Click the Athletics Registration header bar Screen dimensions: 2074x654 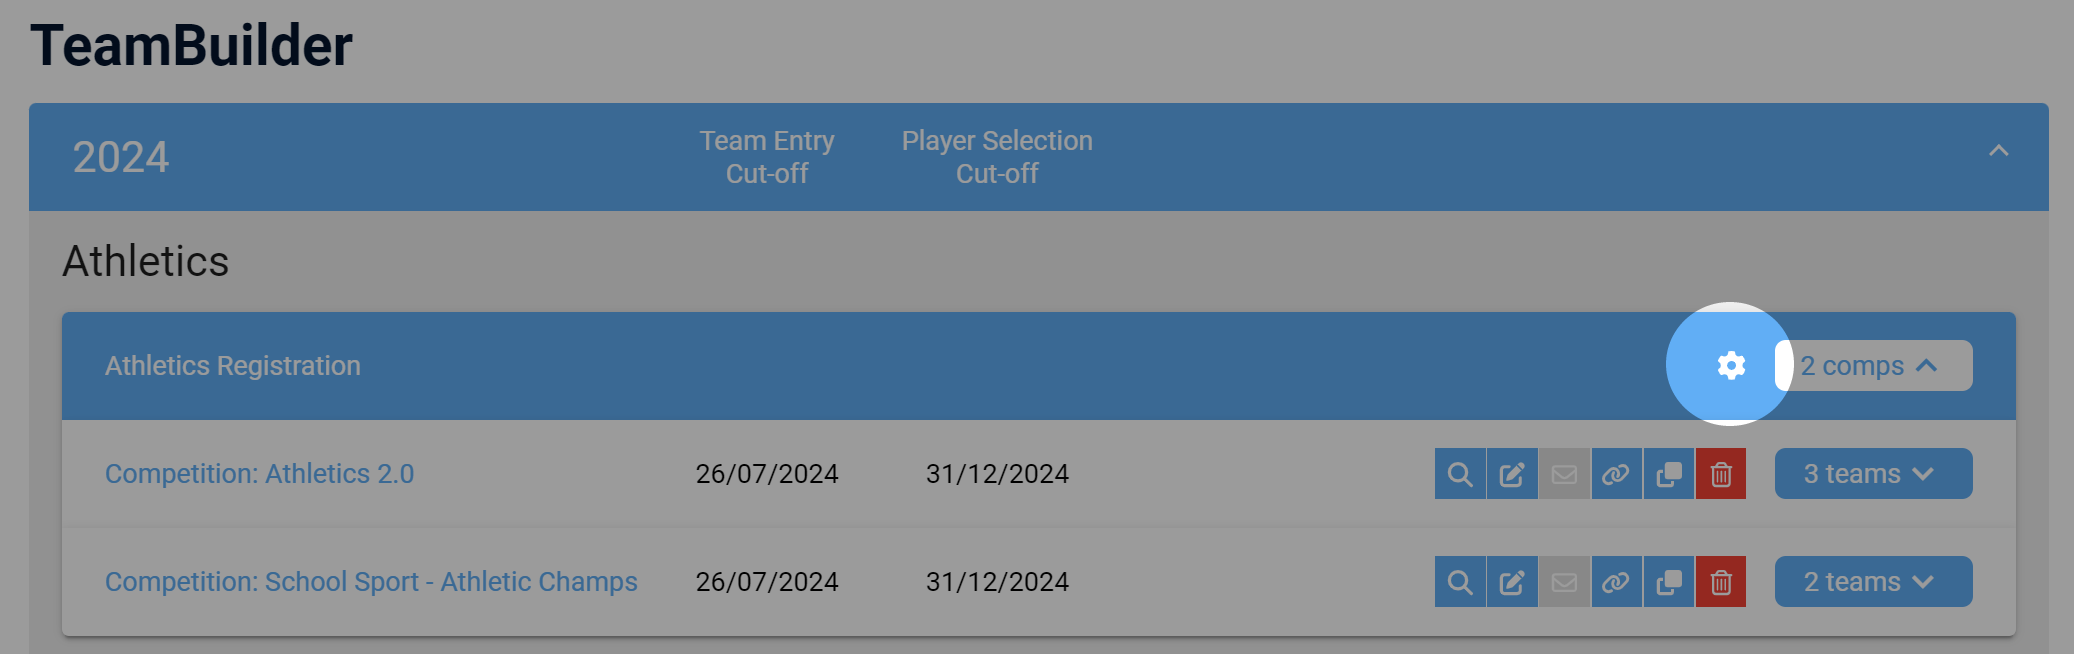coord(1038,366)
